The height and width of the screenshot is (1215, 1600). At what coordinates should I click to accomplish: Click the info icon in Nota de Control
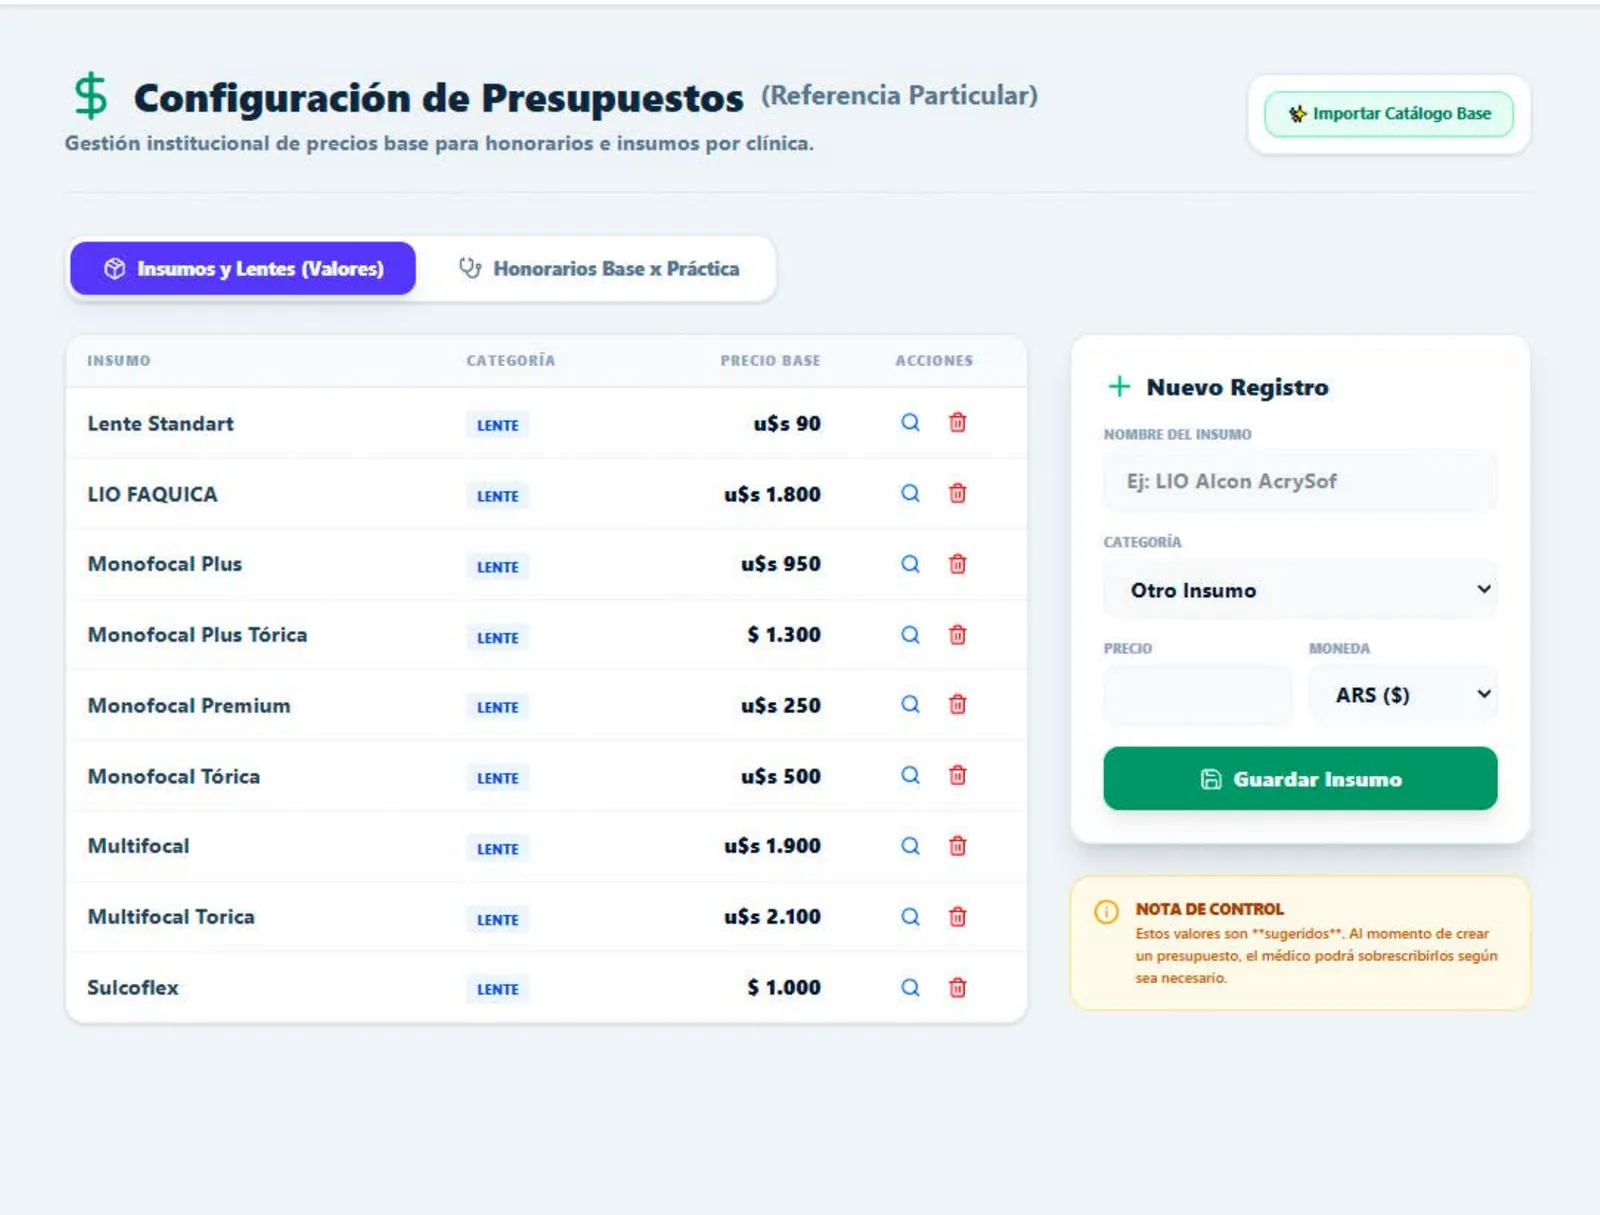[1106, 911]
